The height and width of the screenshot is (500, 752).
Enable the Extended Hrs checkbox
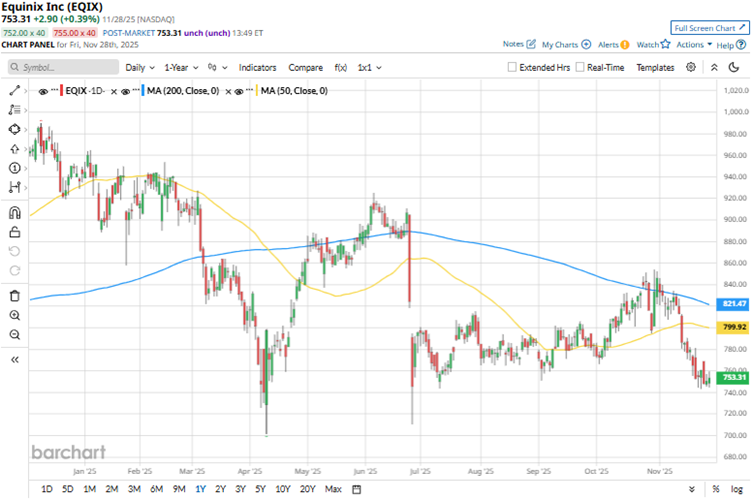513,68
